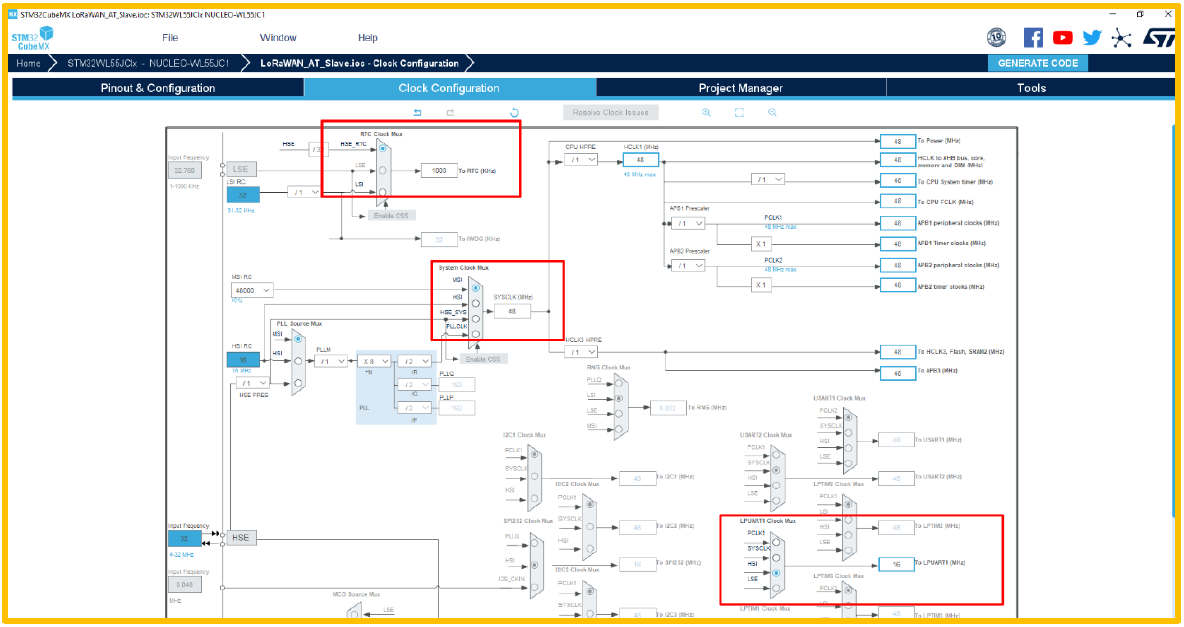Click the undo arrow icon in clock toolbar

418,113
